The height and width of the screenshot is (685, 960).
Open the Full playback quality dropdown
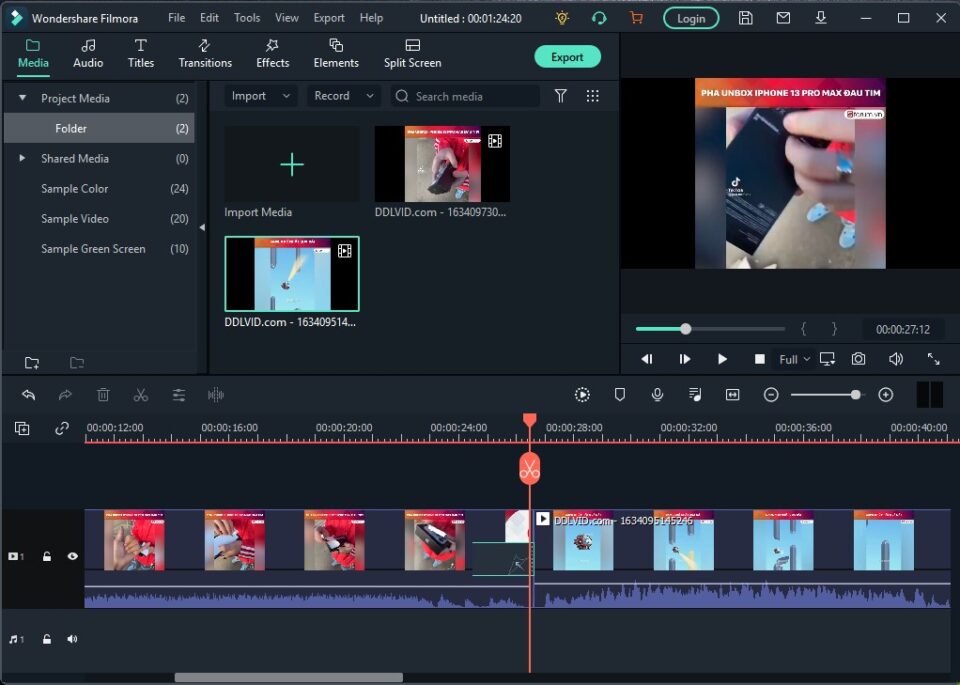pos(792,358)
